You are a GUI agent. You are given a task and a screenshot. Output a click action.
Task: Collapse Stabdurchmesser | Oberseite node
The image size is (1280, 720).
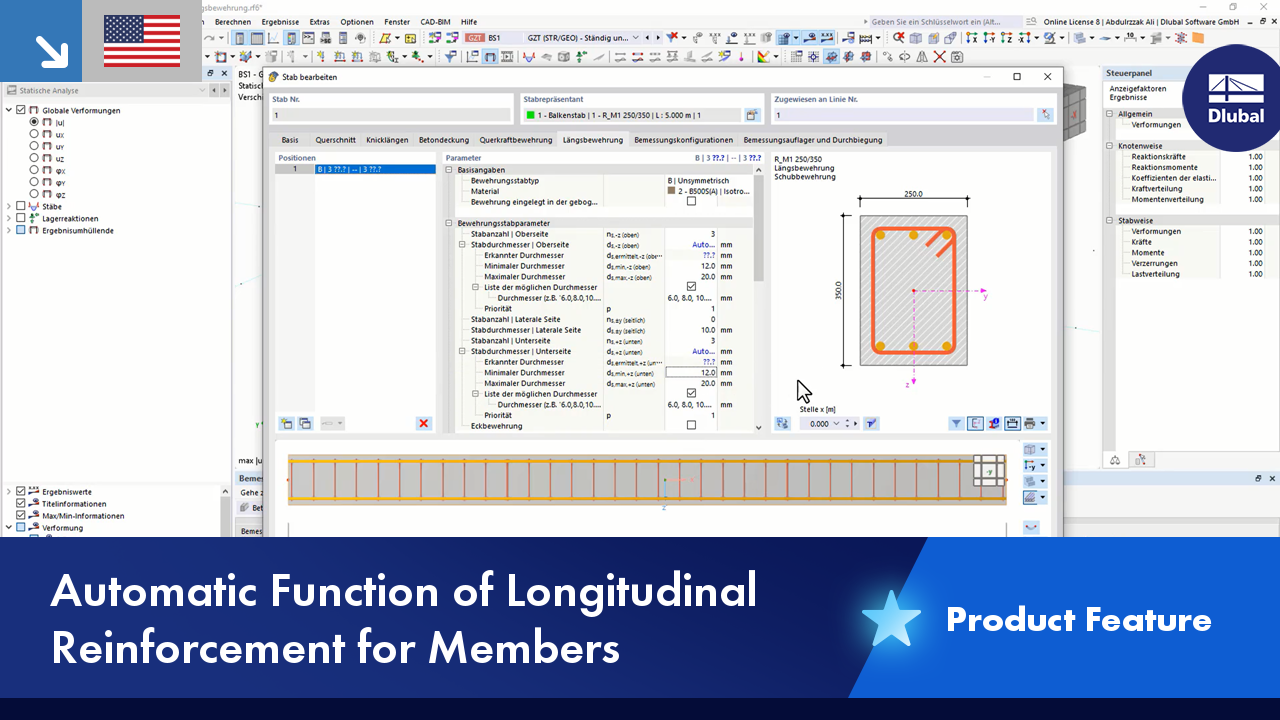[x=462, y=244]
